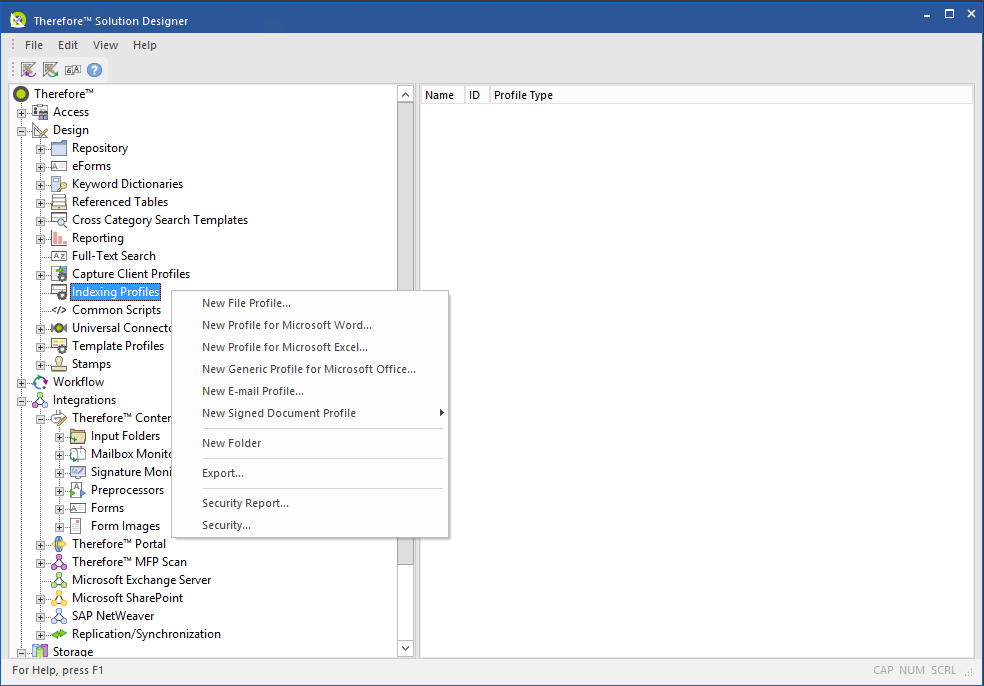Sort list by Name column header
984x686 pixels.
(x=442, y=95)
